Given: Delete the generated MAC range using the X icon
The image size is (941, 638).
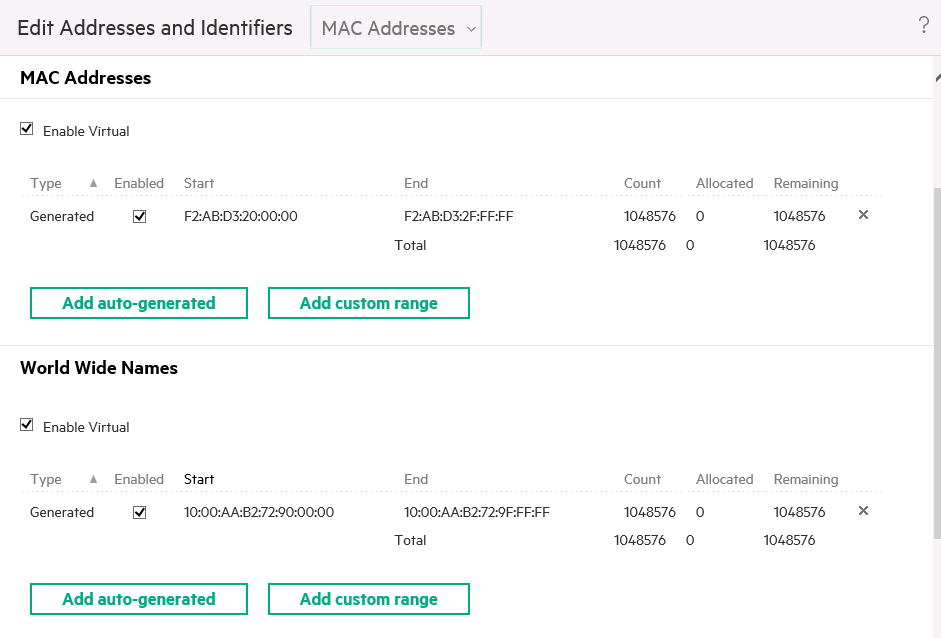Looking at the screenshot, I should (x=862, y=215).
